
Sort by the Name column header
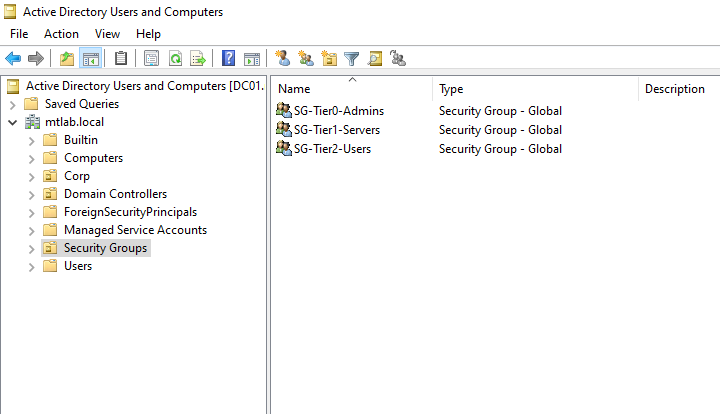[x=352, y=89]
